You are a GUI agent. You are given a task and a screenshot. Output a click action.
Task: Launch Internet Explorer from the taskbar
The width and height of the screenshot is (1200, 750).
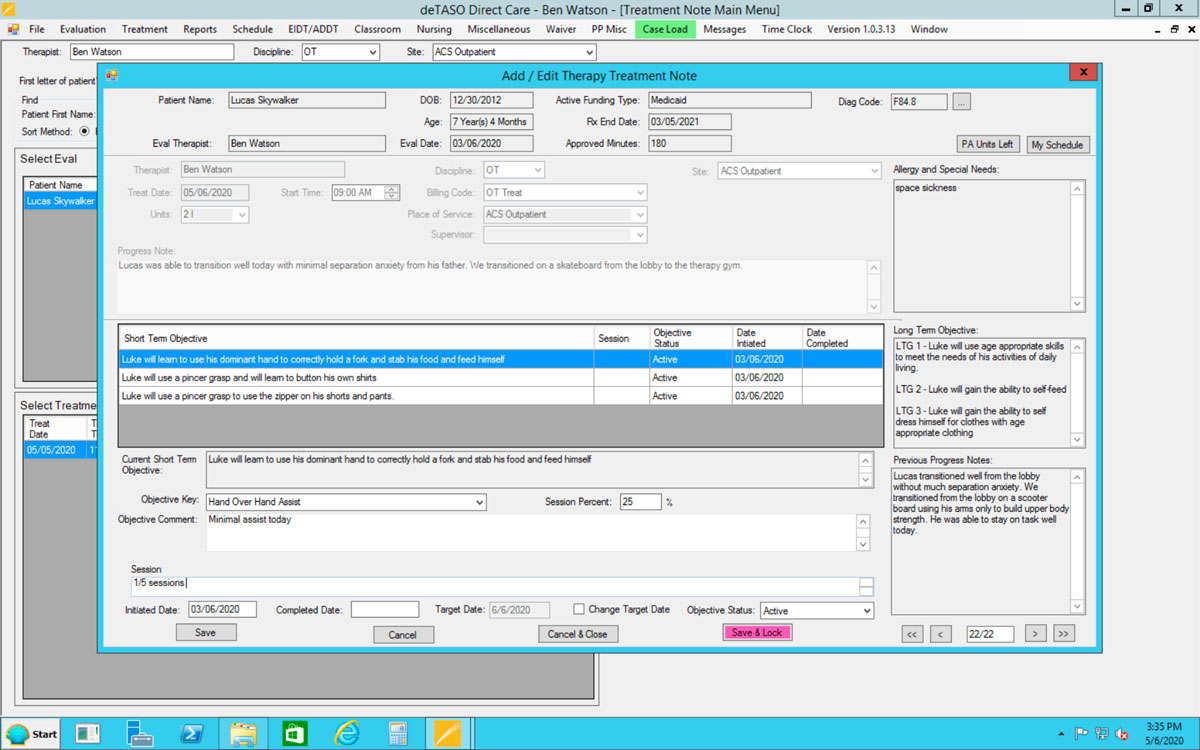coord(346,733)
